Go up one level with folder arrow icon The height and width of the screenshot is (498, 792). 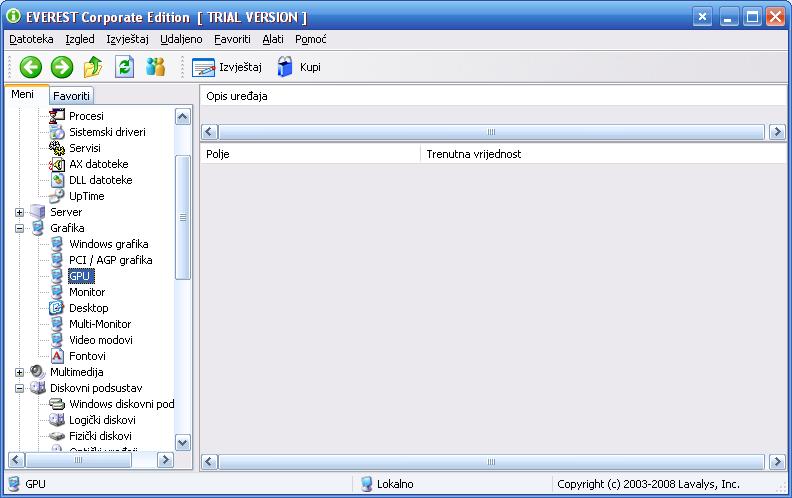(x=93, y=67)
